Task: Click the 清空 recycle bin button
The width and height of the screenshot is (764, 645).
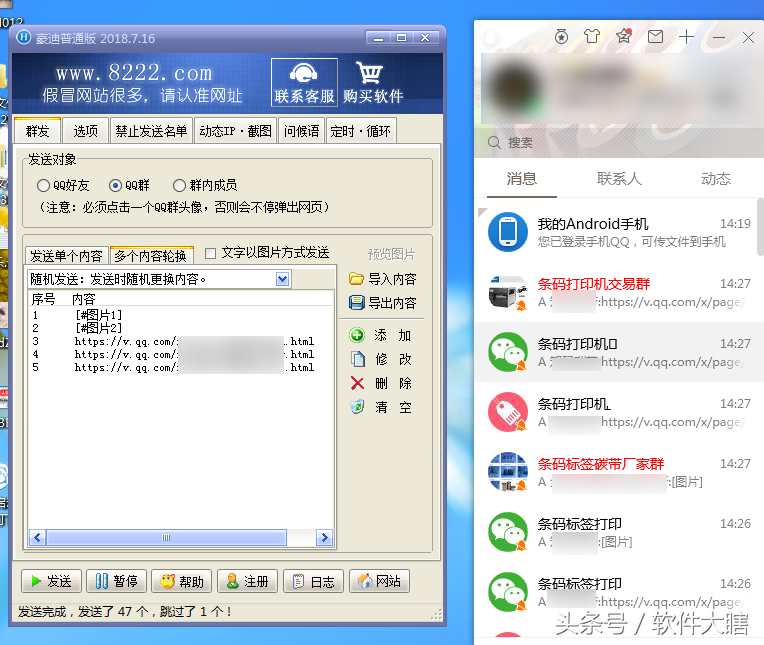Action: click(381, 407)
